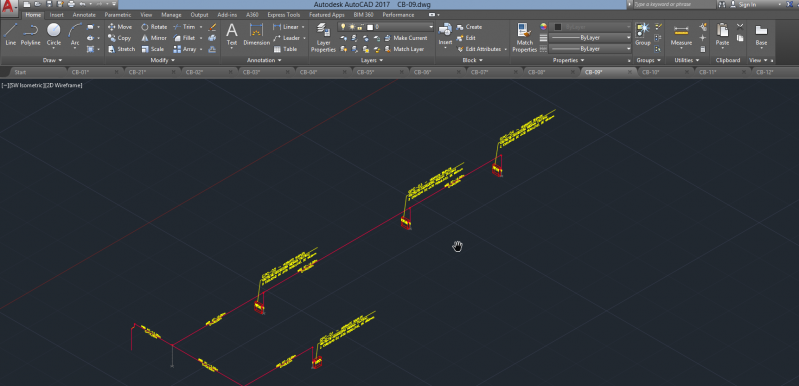Viewport: 799px width, 386px height.
Task: Select the Line tool
Action: click(x=11, y=34)
